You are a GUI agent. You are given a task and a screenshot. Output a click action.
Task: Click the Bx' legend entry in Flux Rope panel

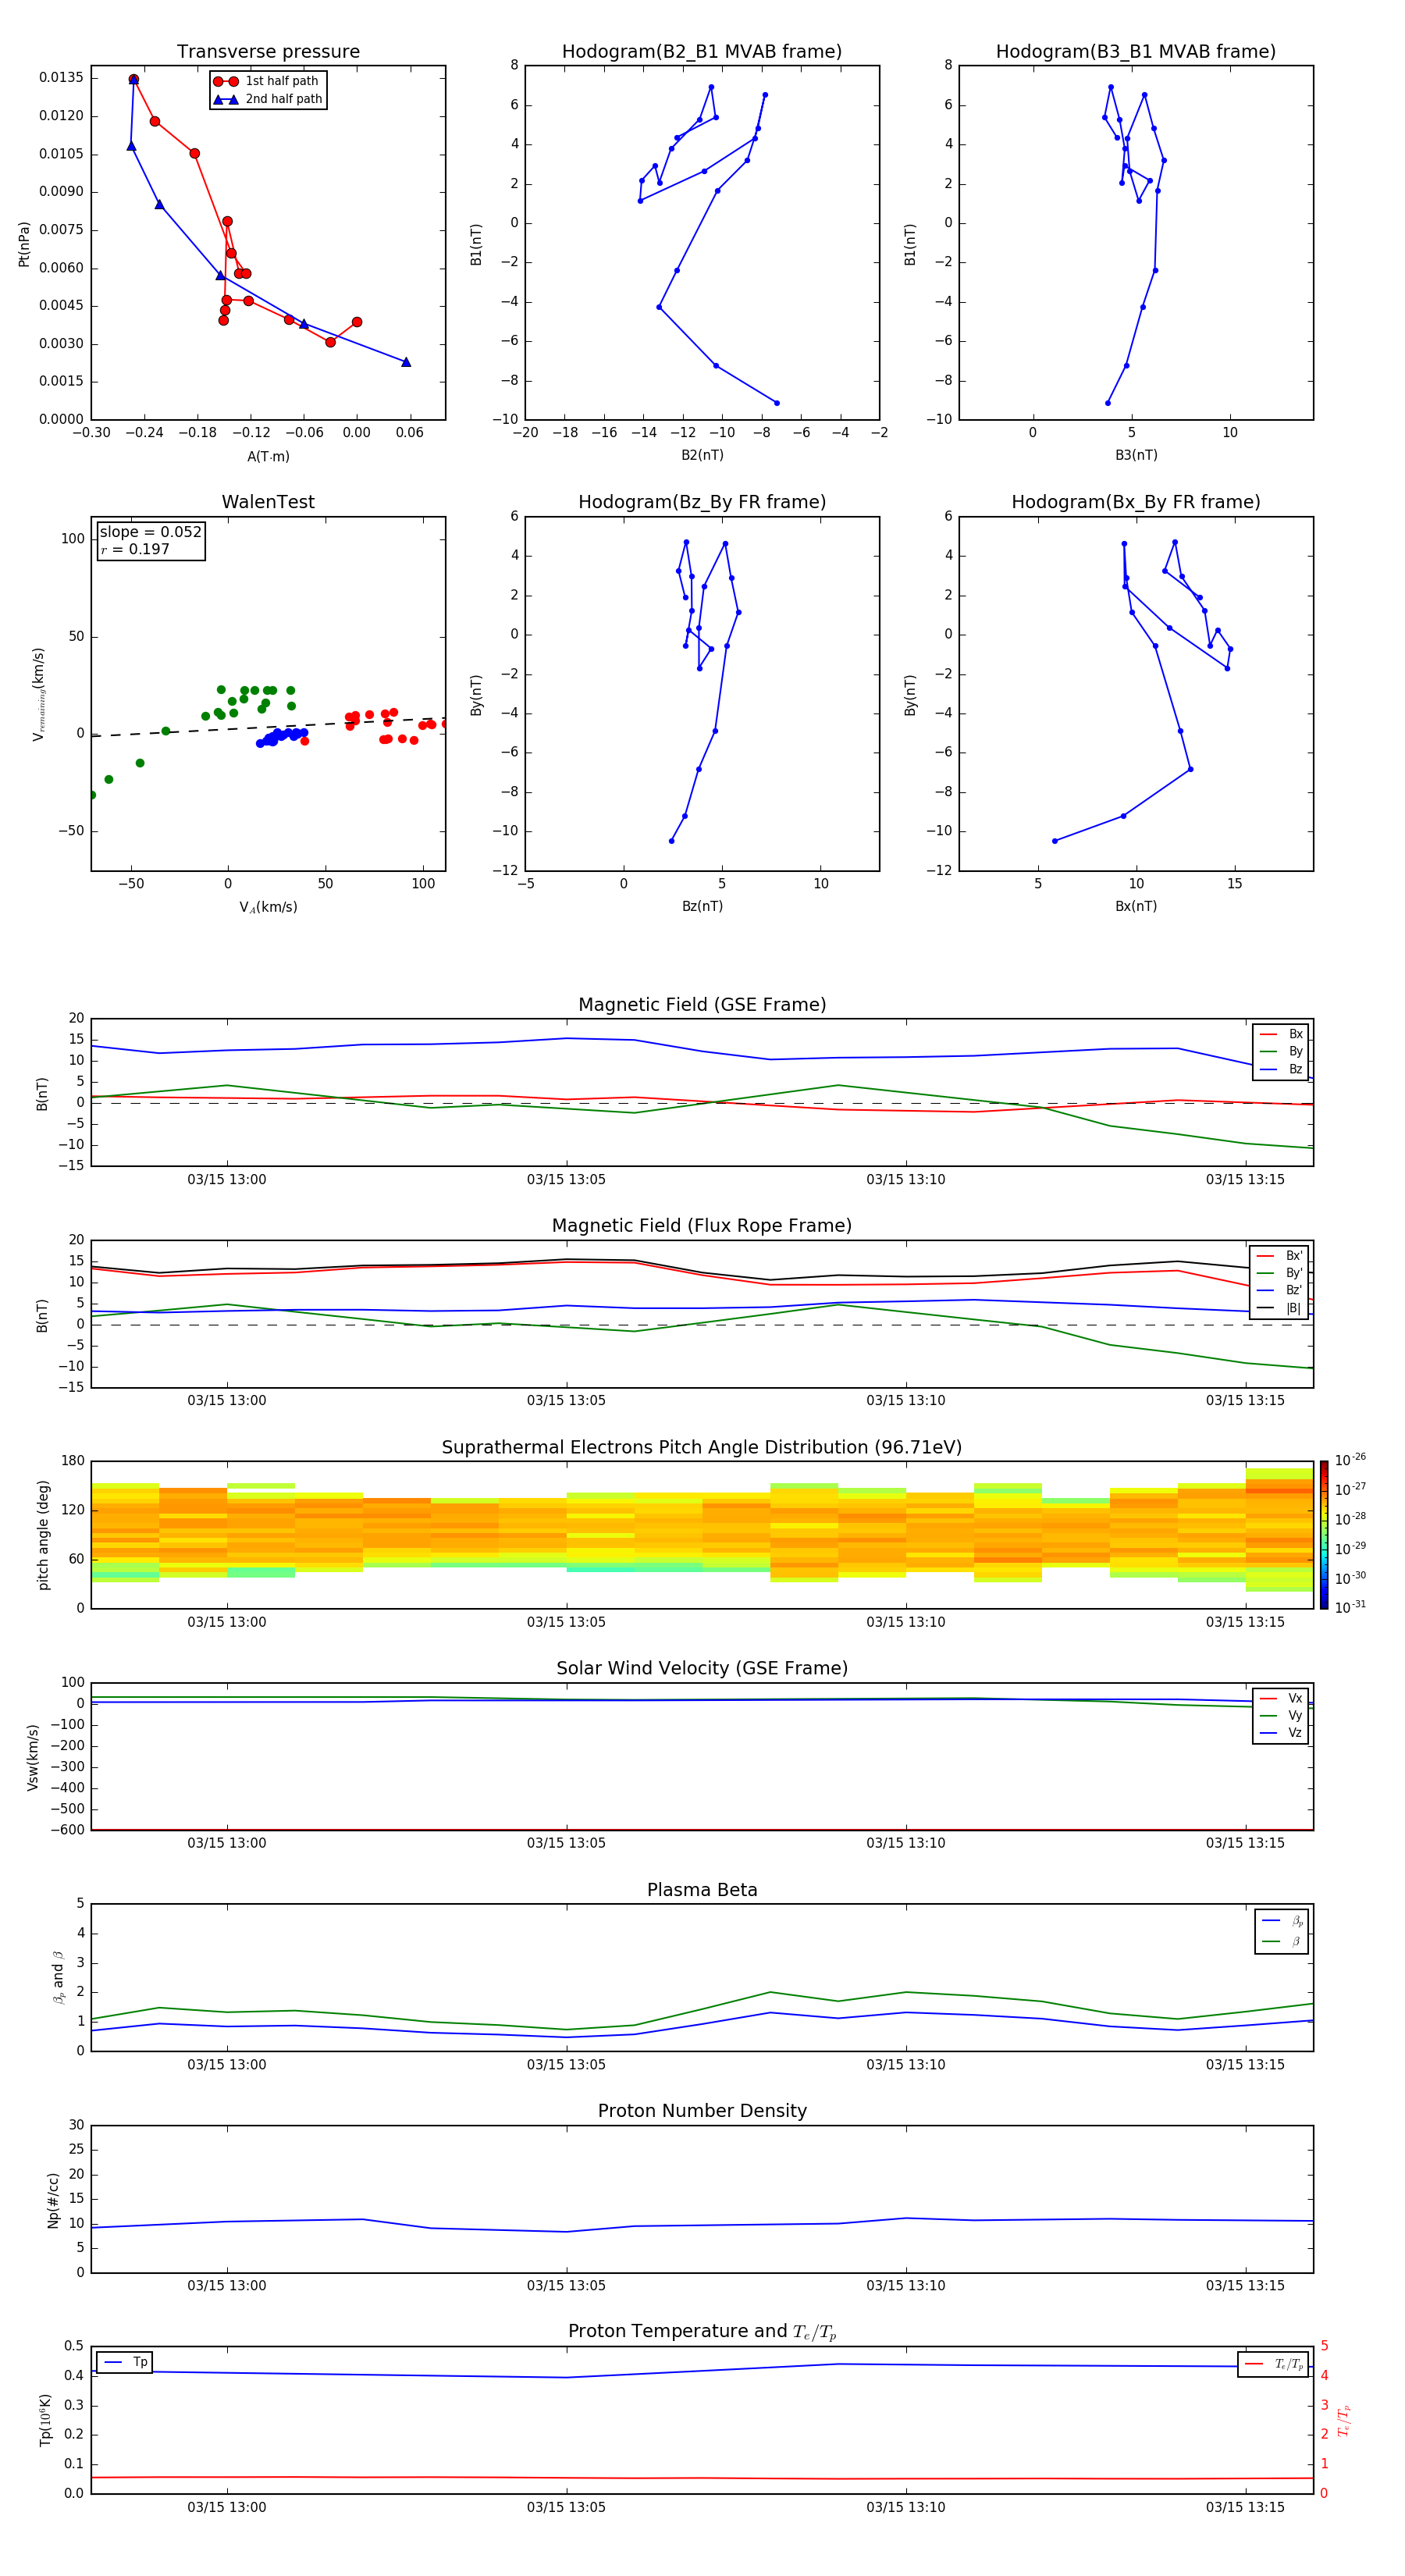[1279, 1256]
